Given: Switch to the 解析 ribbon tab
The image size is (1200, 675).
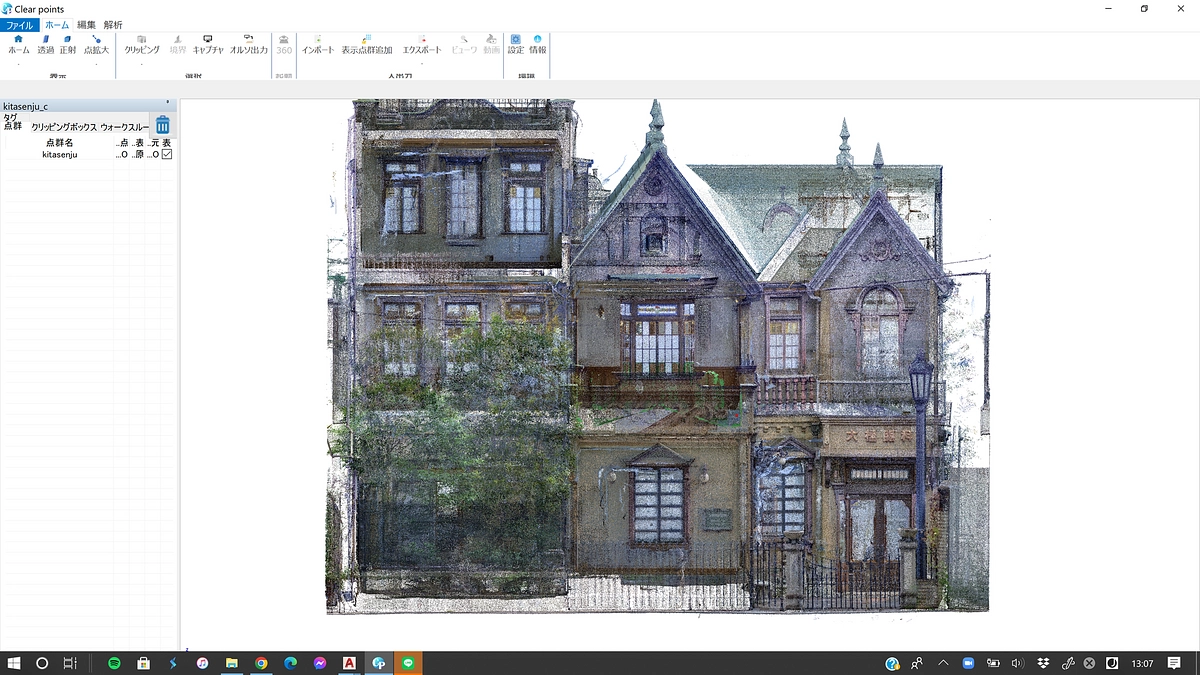Looking at the screenshot, I should (x=113, y=25).
